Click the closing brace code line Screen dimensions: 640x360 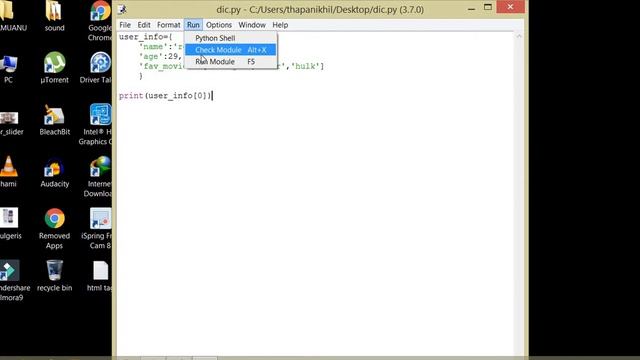141,76
